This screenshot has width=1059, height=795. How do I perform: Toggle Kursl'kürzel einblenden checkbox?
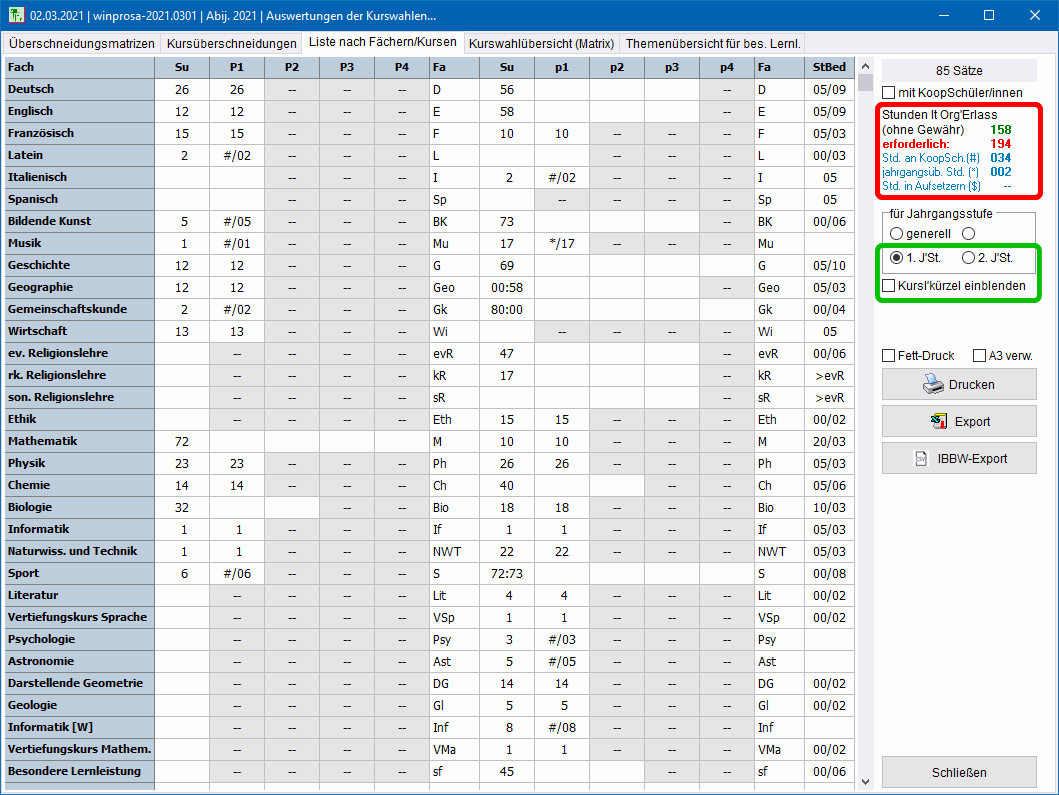[x=889, y=286]
